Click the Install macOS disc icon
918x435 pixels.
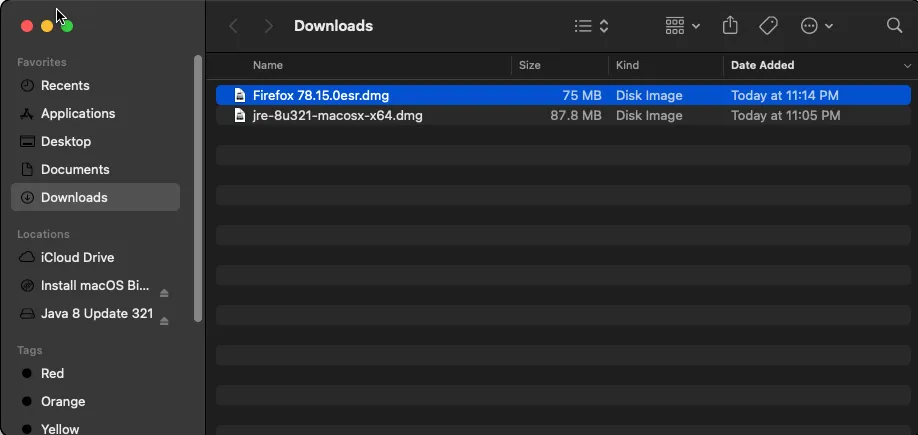tap(27, 286)
